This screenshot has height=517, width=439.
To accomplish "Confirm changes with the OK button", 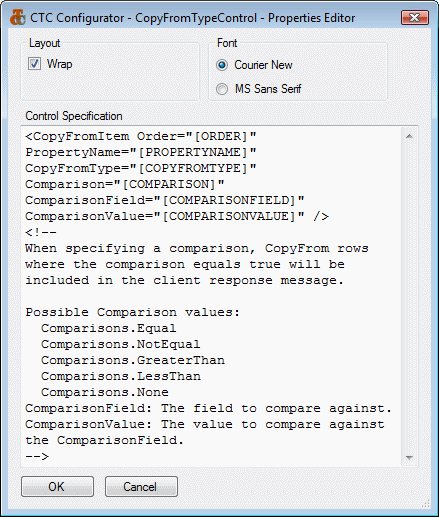I will [57, 487].
